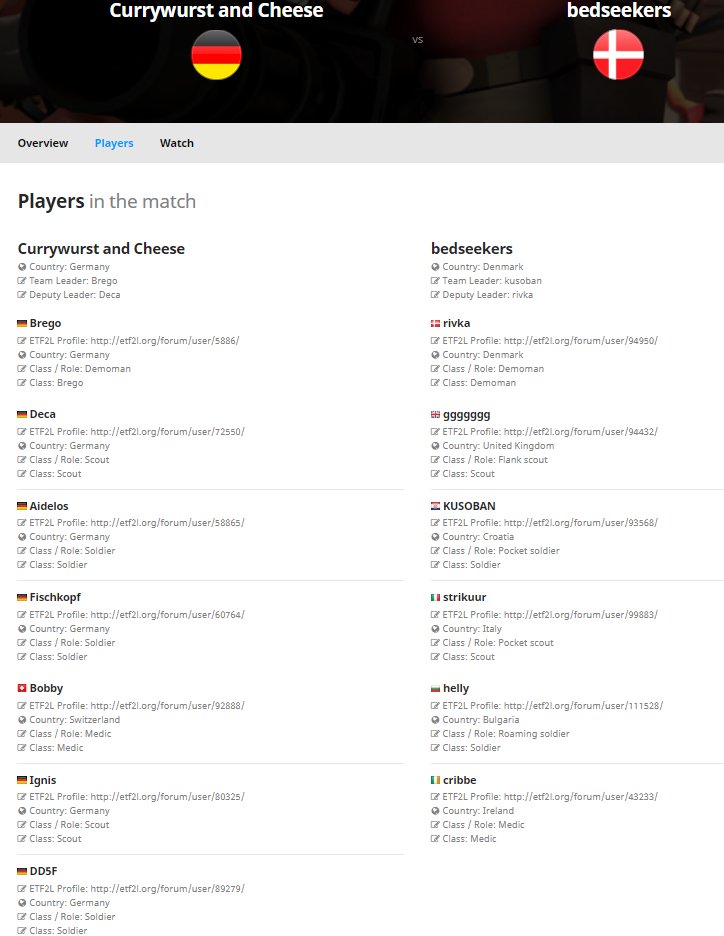Click the UK flag icon beside ggggggg
The image size is (724, 936).
(x=436, y=414)
